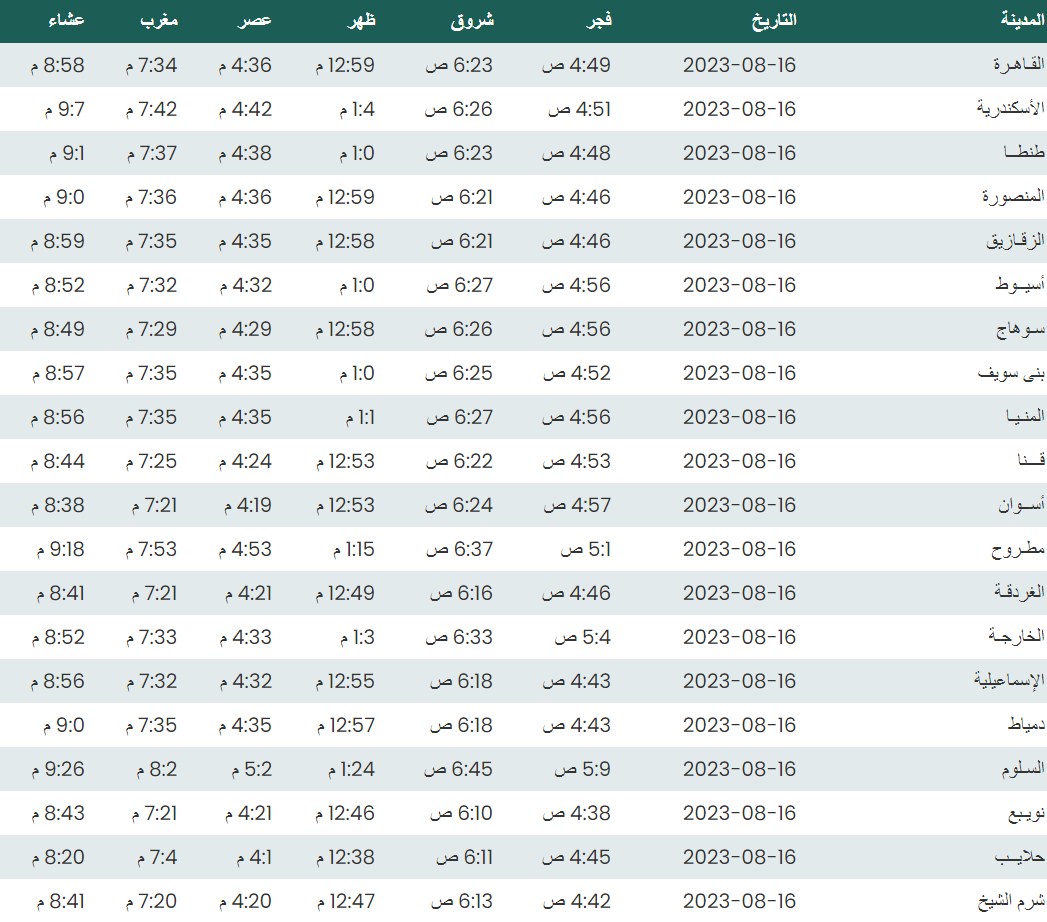
Task: Select the عشاء column header
Action: pyautogui.click(x=66, y=20)
